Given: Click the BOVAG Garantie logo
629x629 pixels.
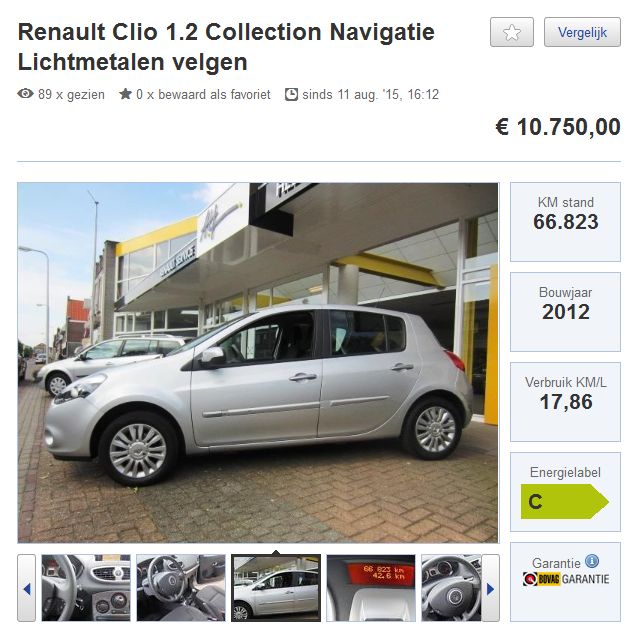Looking at the screenshot, I should 566,579.
